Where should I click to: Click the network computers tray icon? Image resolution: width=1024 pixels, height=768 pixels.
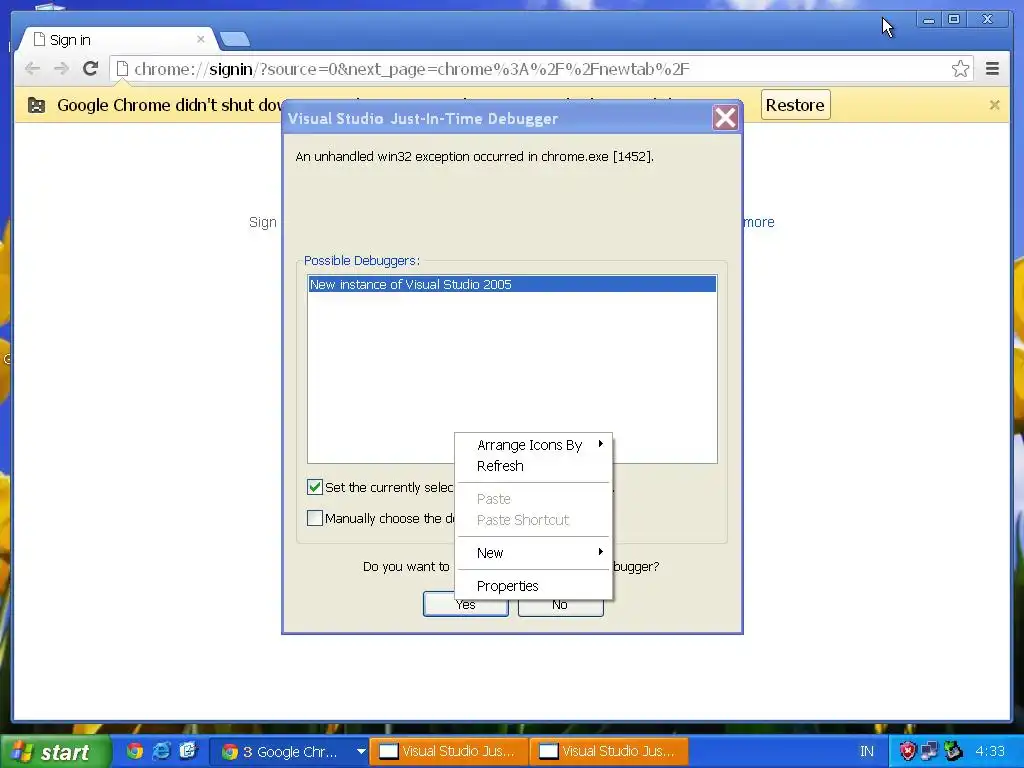pos(929,751)
